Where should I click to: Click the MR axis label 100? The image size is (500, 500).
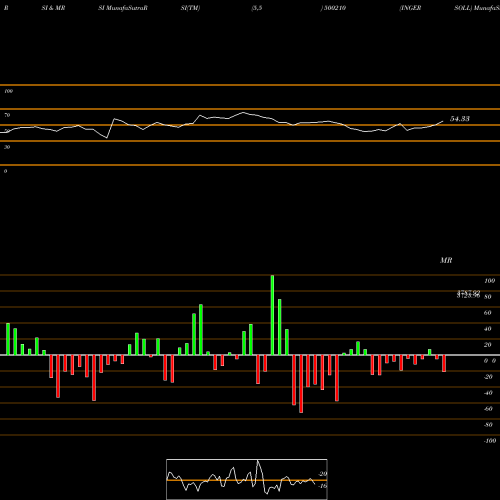tap(489, 281)
